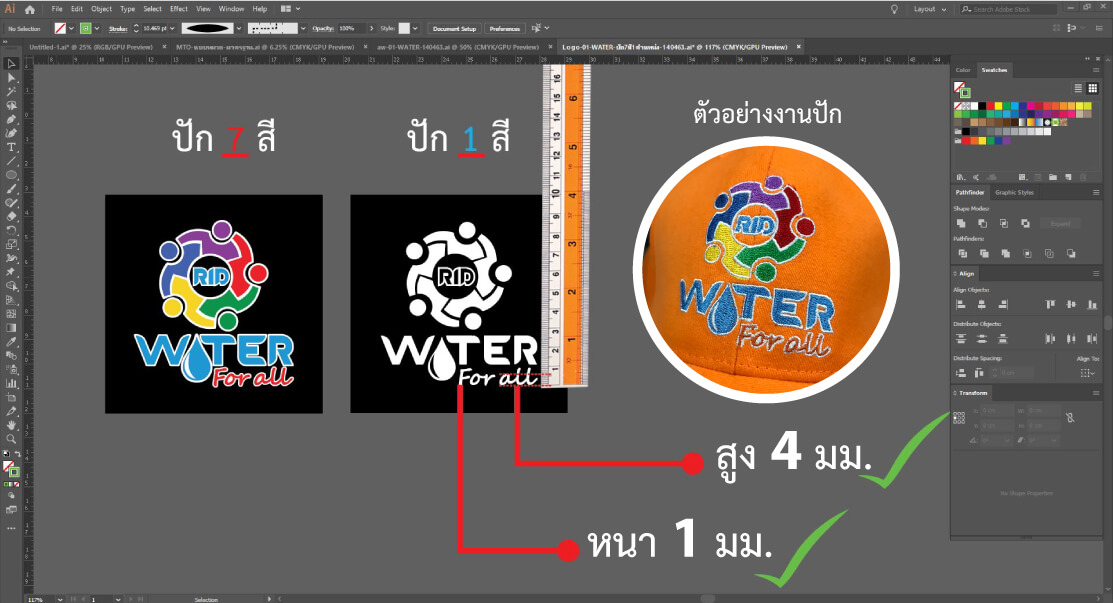Viewport: 1113px width, 603px height.
Task: Select the Selection tool arrow
Action: point(11,64)
